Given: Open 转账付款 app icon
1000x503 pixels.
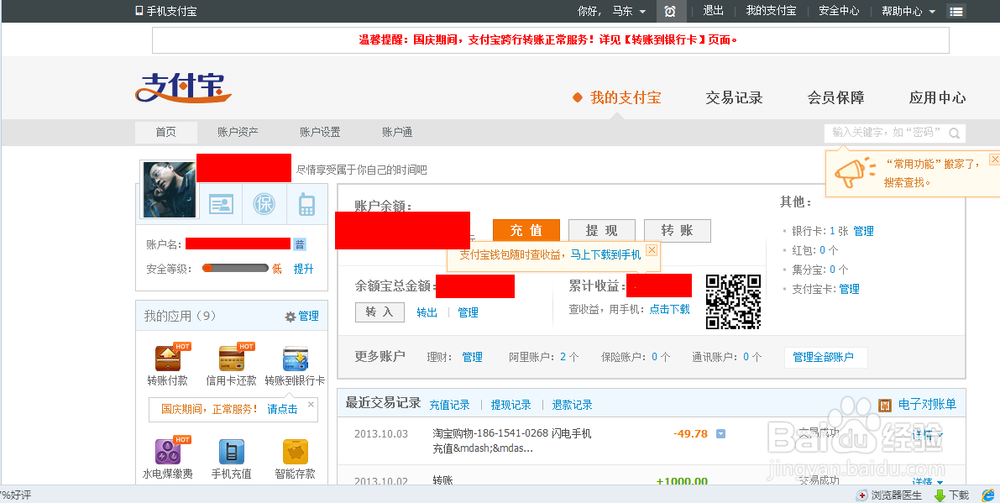Looking at the screenshot, I should 168,358.
